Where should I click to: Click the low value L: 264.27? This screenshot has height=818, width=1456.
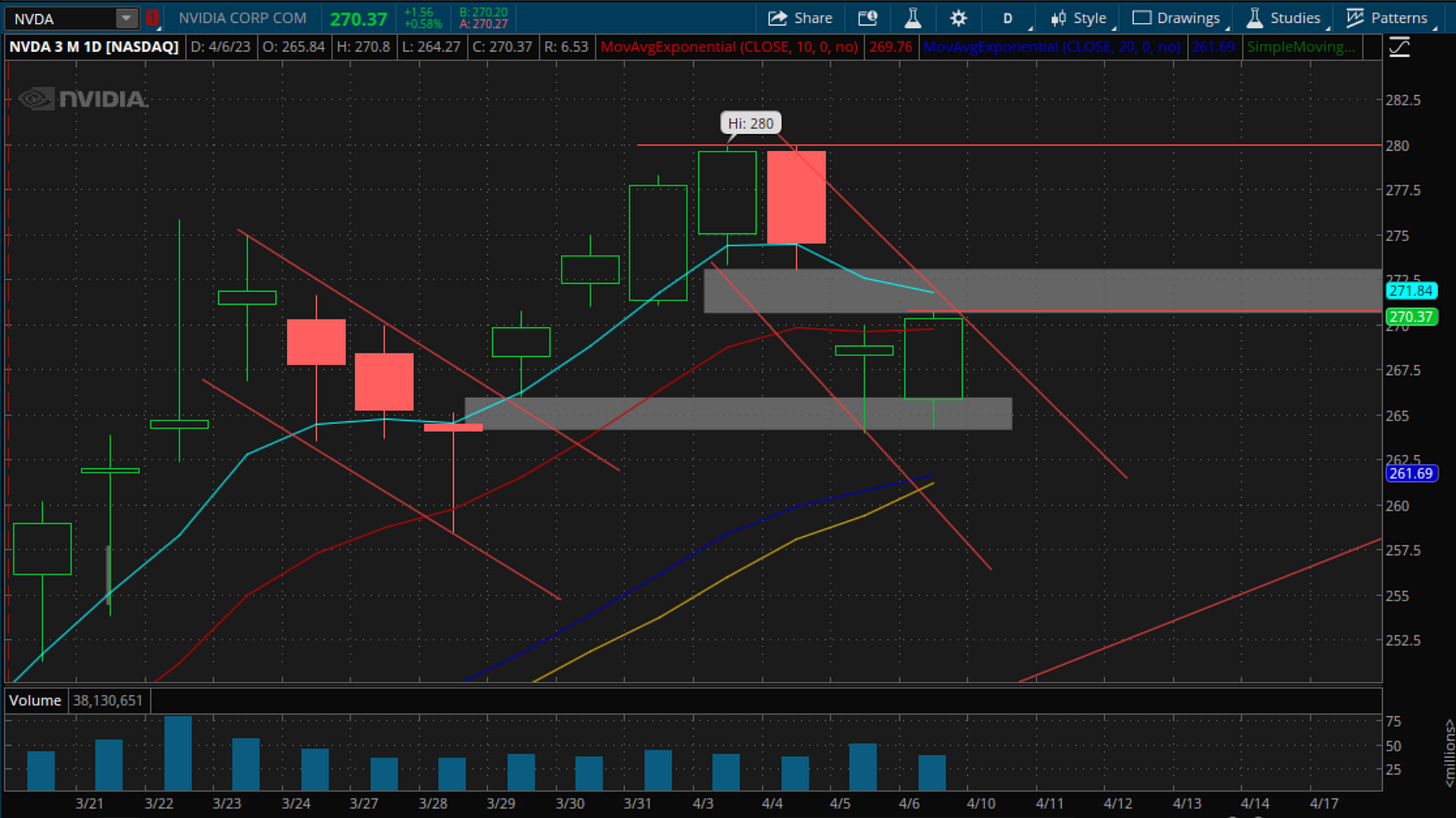click(434, 46)
